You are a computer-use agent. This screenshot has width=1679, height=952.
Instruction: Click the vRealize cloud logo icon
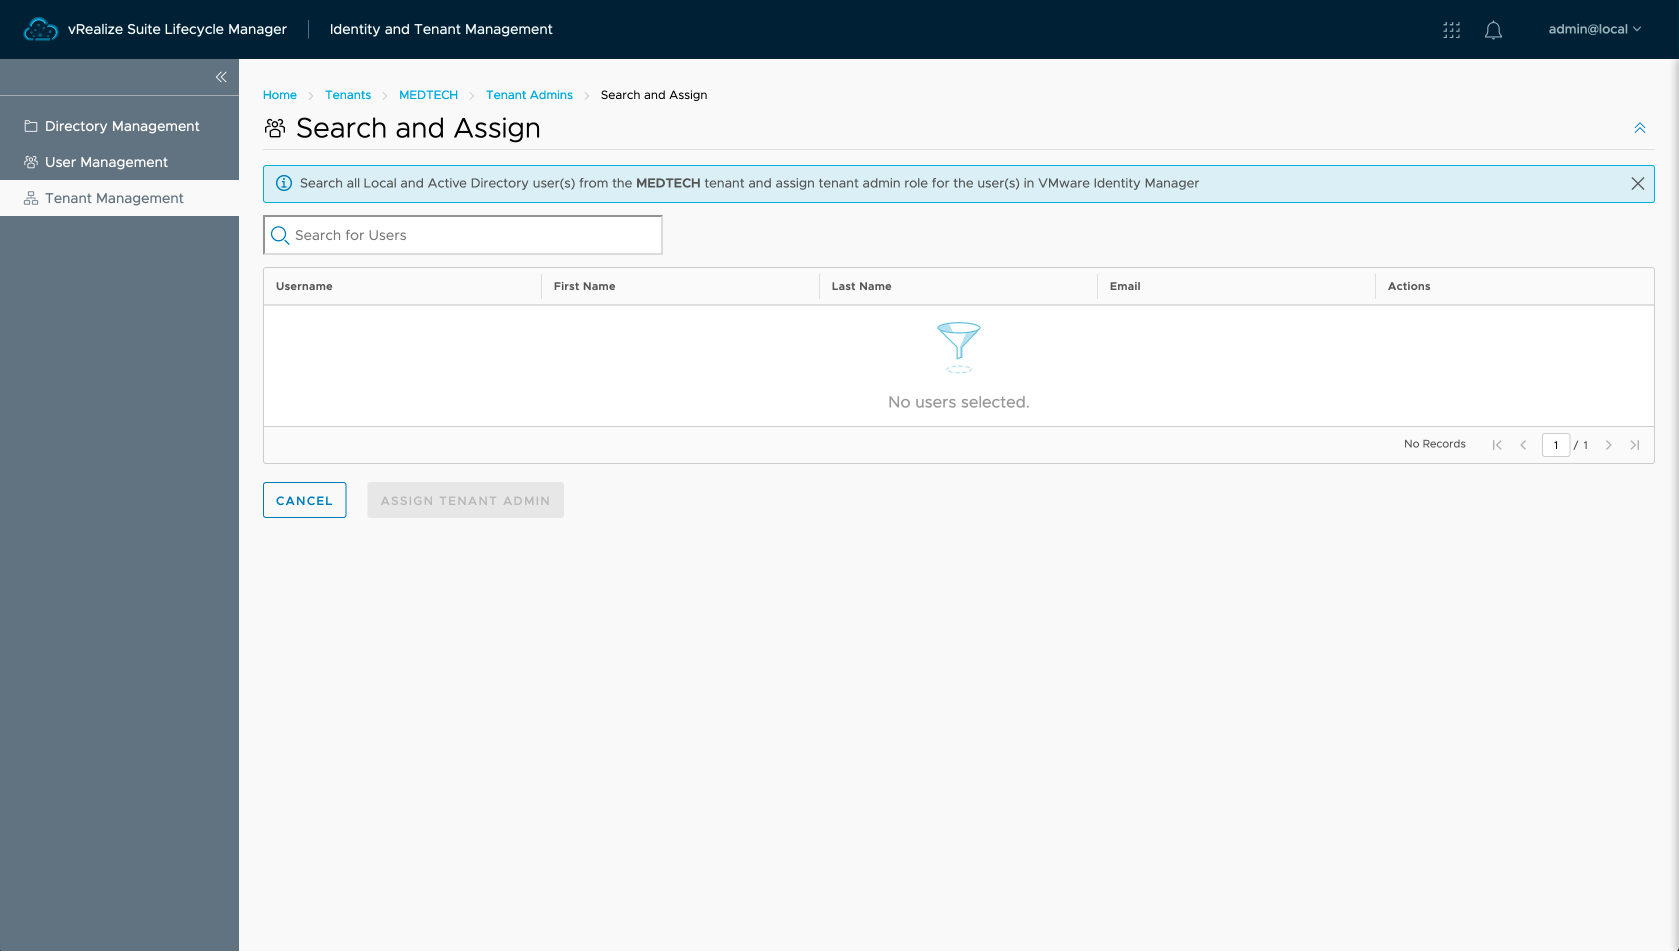click(40, 30)
